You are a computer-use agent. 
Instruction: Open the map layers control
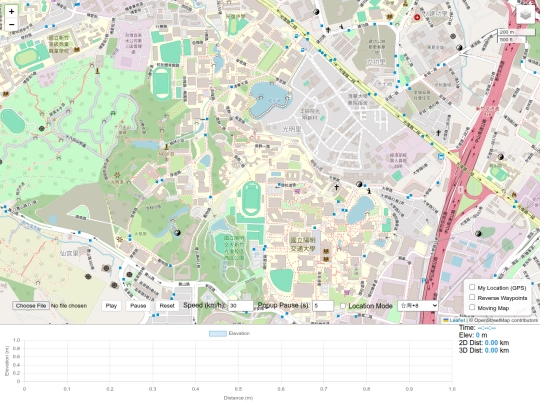[x=525, y=15]
